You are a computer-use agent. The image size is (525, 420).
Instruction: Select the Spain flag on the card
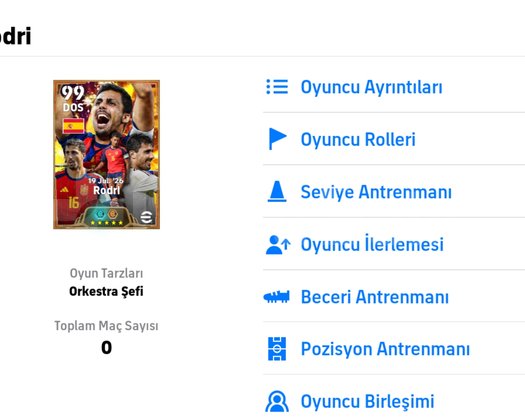(74, 126)
